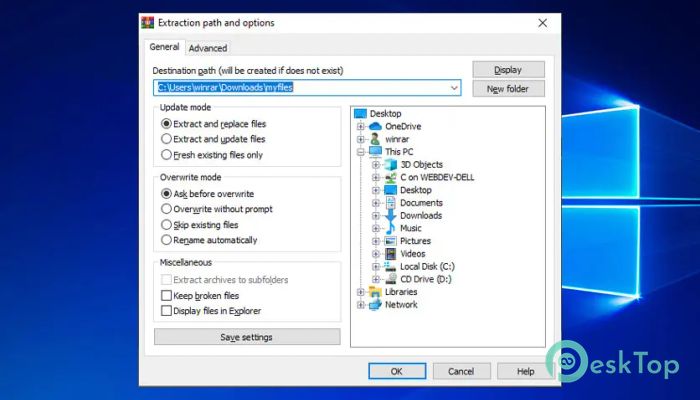
Task: Click the C on WEBDEV-DELL drive icon
Action: point(391,177)
